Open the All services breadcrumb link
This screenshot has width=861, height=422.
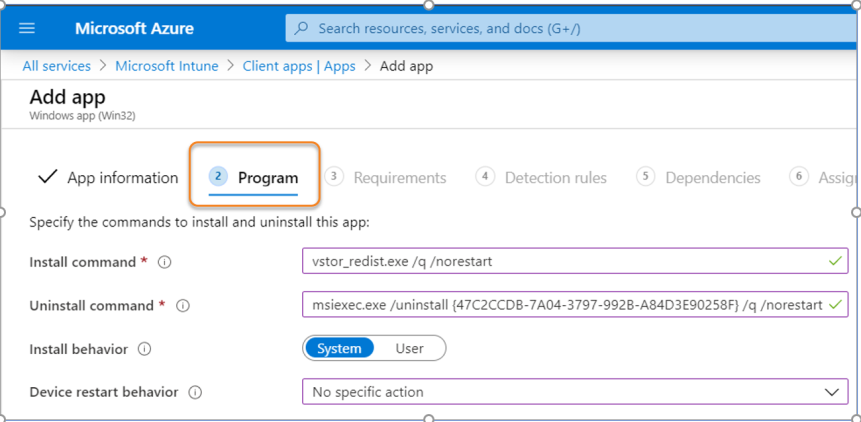[56, 66]
